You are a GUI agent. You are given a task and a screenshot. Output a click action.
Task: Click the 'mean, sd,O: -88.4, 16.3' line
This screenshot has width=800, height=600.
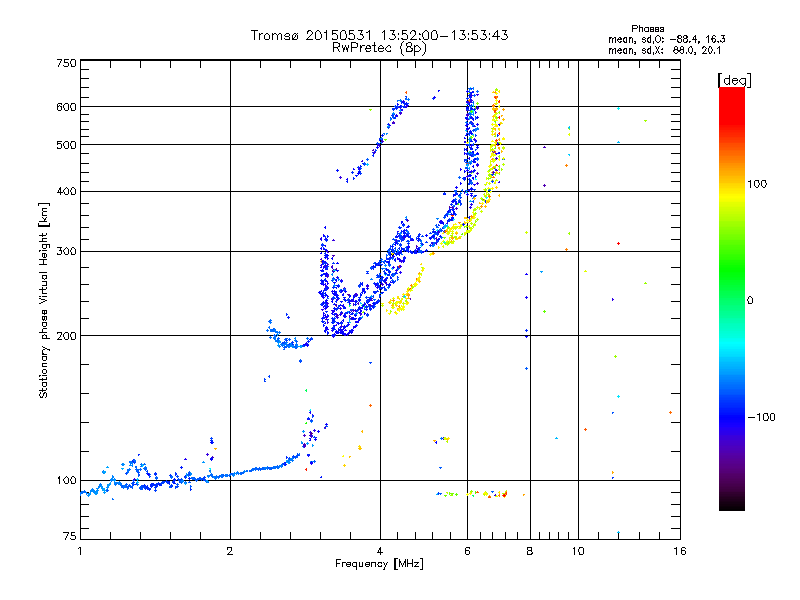(666, 39)
